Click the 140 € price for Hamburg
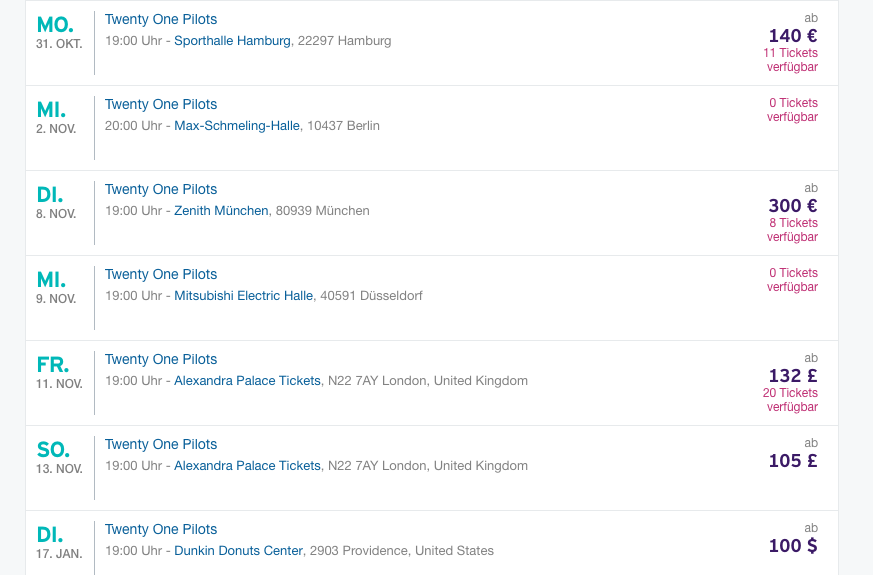The width and height of the screenshot is (873, 575). pos(792,36)
